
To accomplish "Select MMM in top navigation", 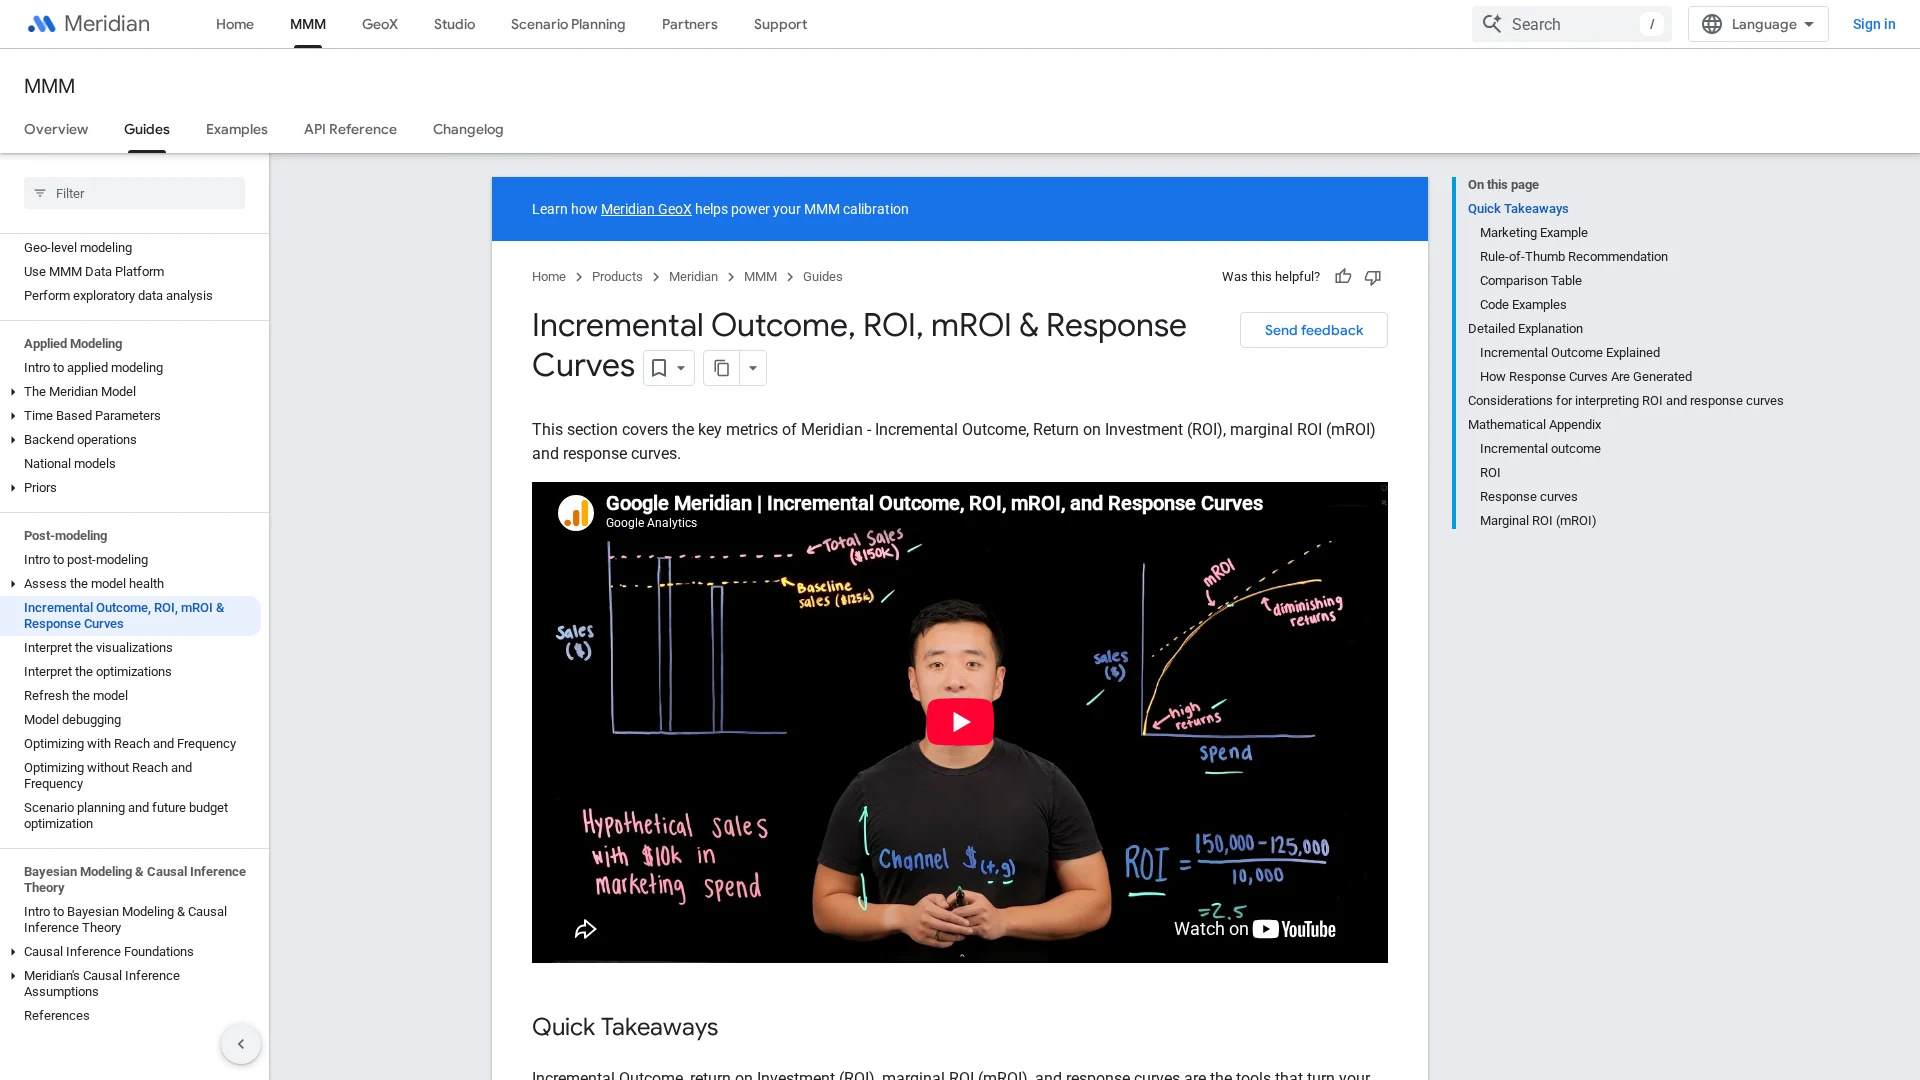I will point(308,24).
